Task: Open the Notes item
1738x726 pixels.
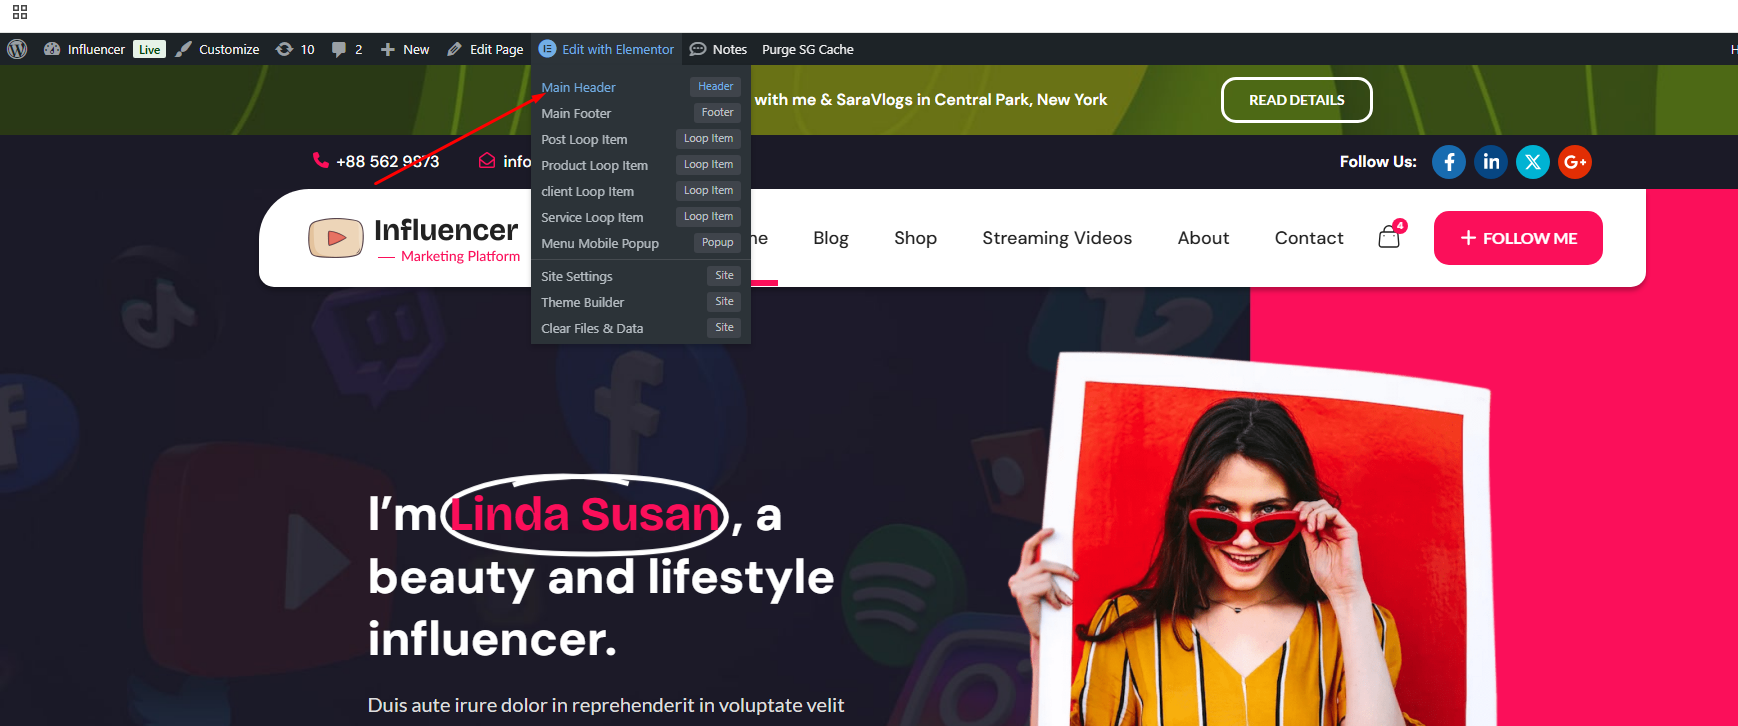Action: [x=730, y=49]
